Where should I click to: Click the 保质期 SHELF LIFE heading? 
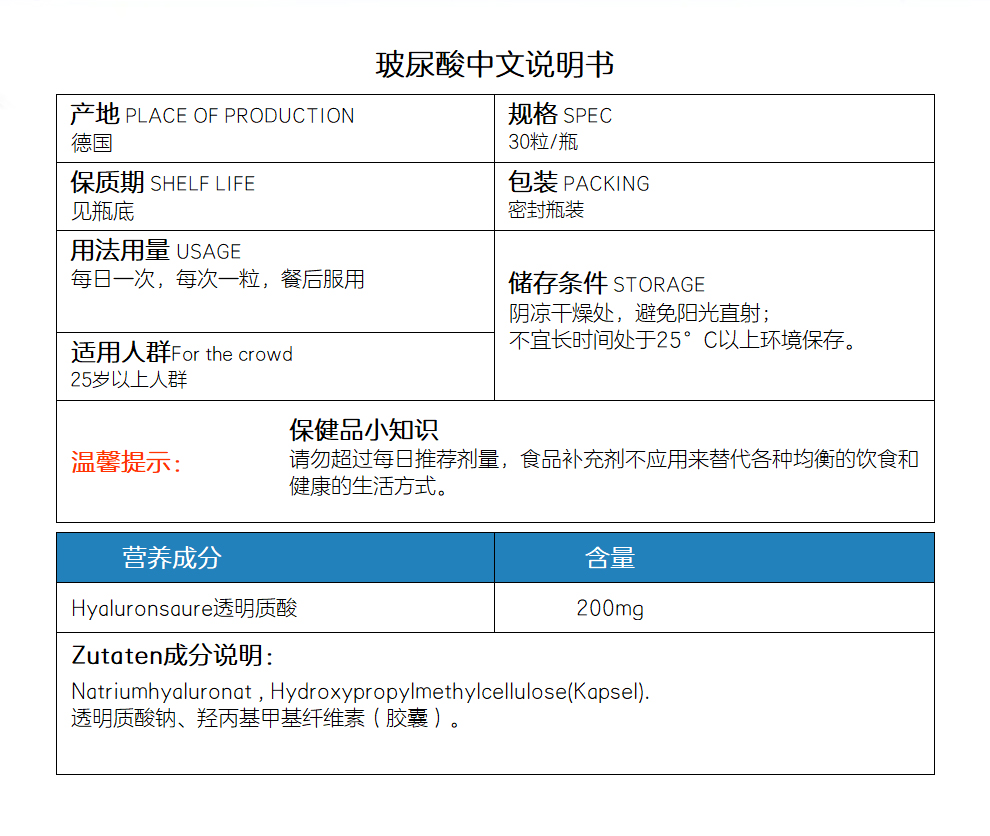(x=162, y=183)
